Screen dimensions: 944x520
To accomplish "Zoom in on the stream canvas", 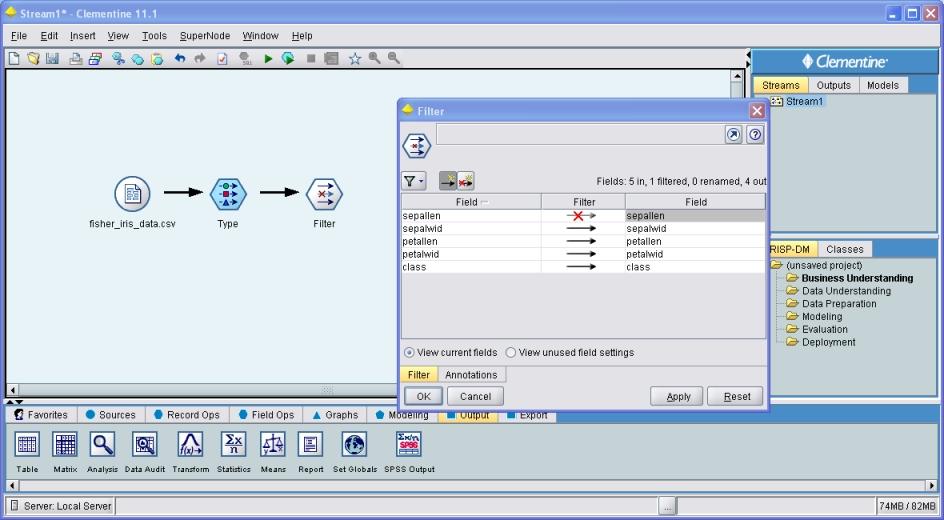I will [x=374, y=58].
